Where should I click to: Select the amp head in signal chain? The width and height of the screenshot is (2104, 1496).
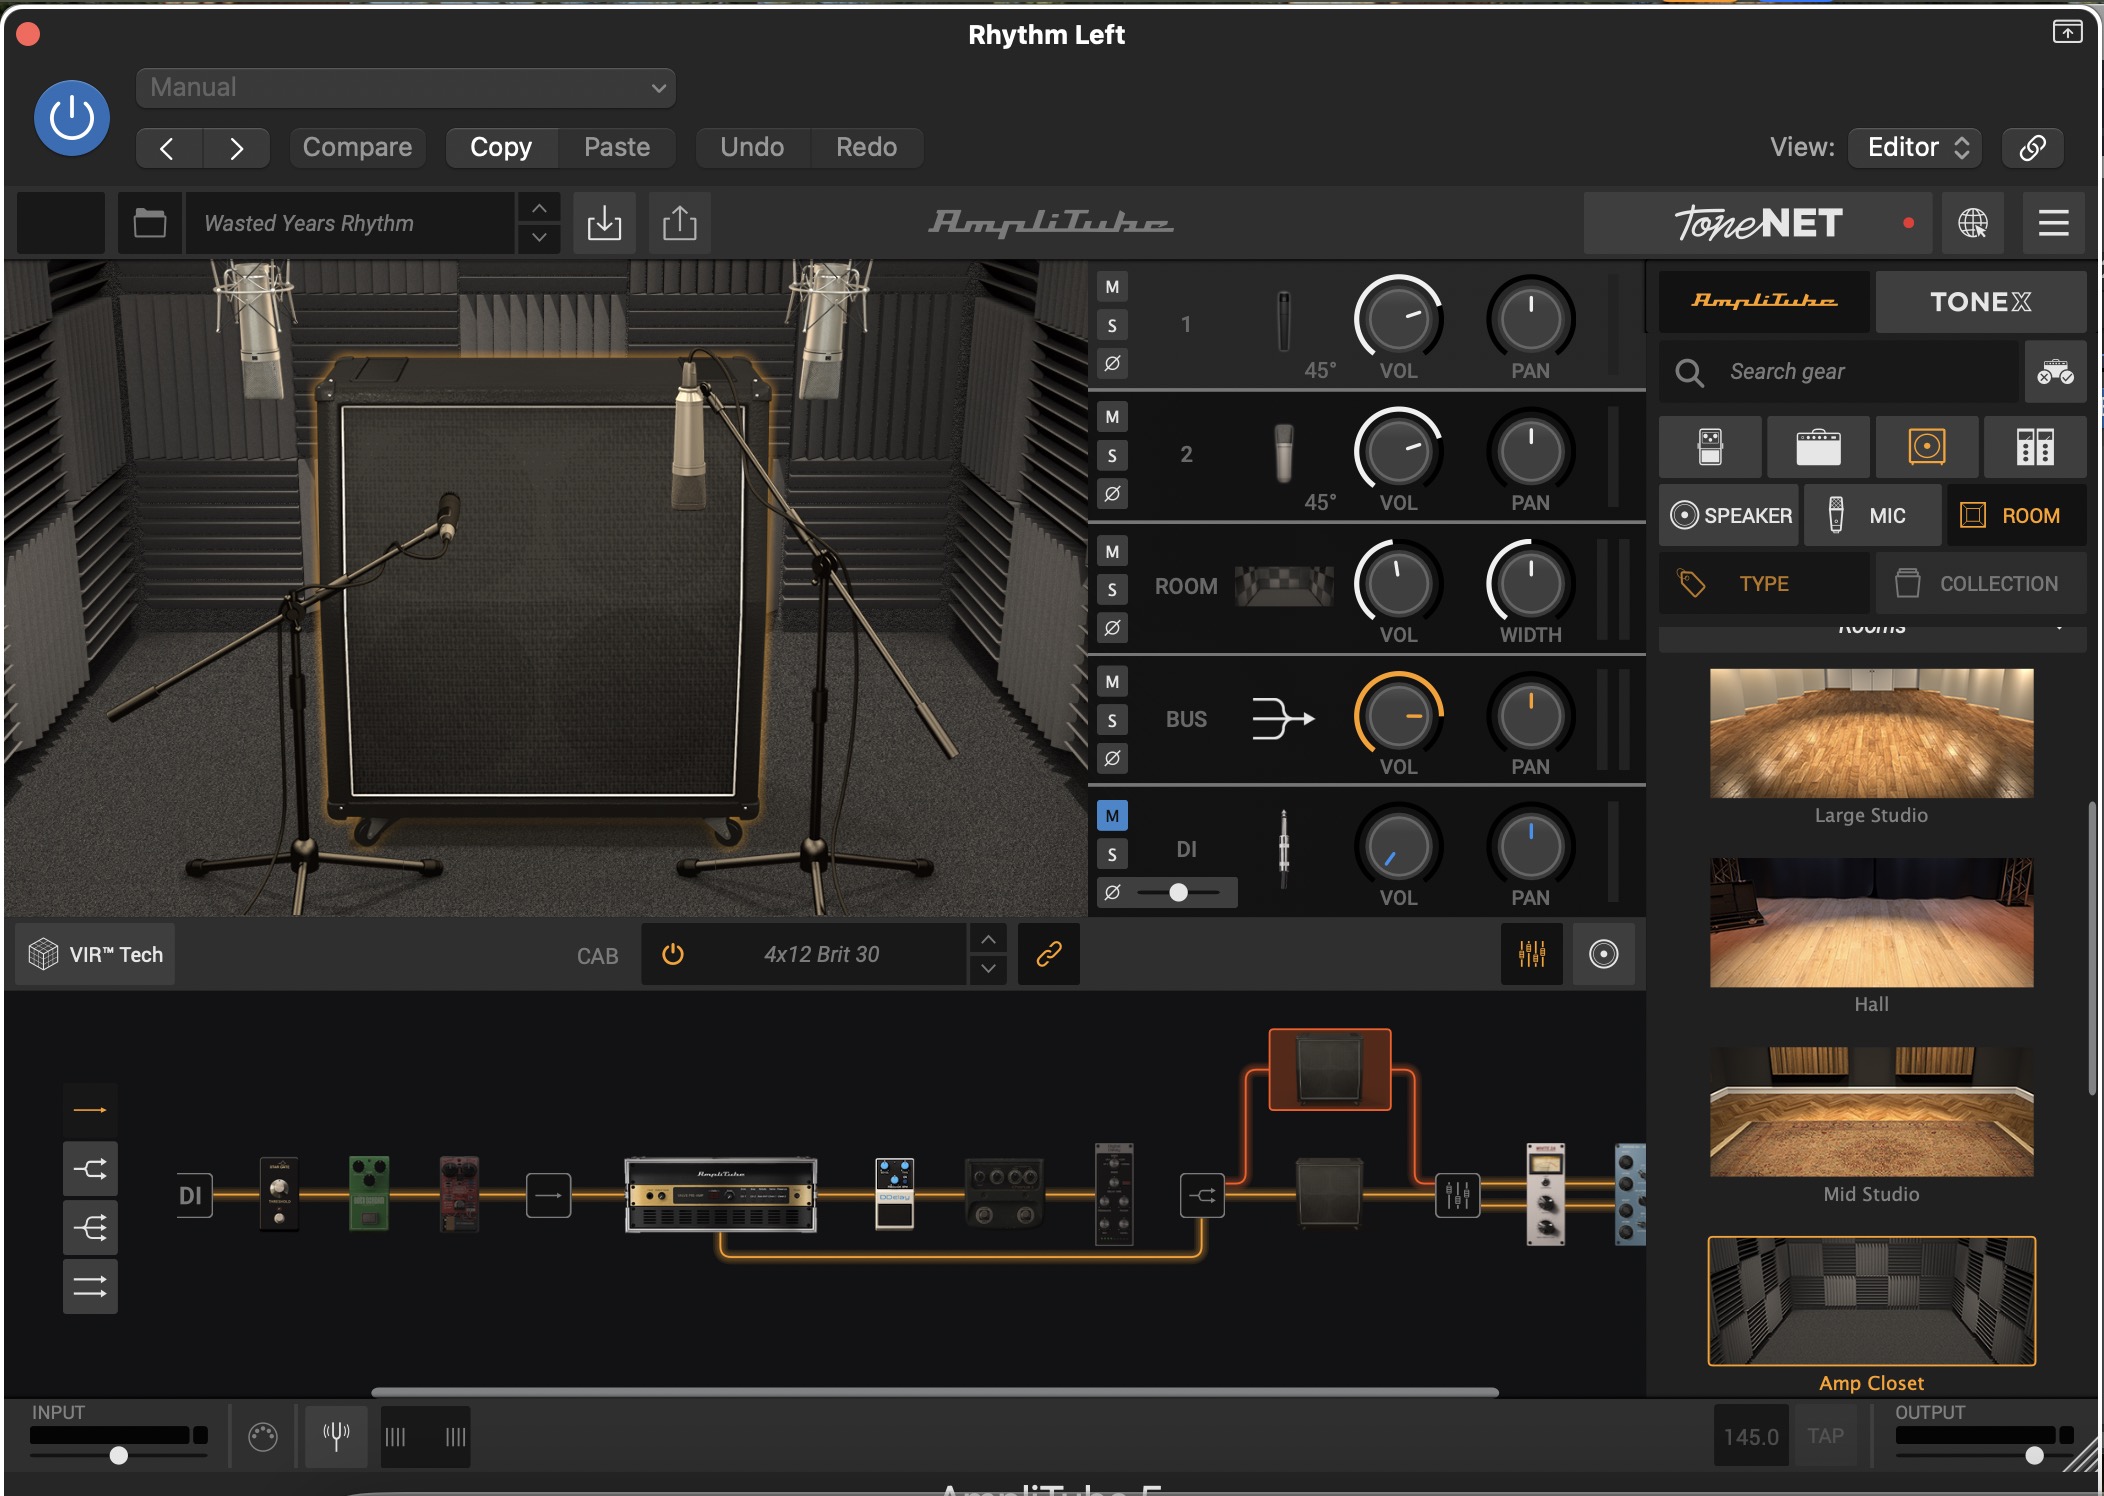tap(721, 1195)
